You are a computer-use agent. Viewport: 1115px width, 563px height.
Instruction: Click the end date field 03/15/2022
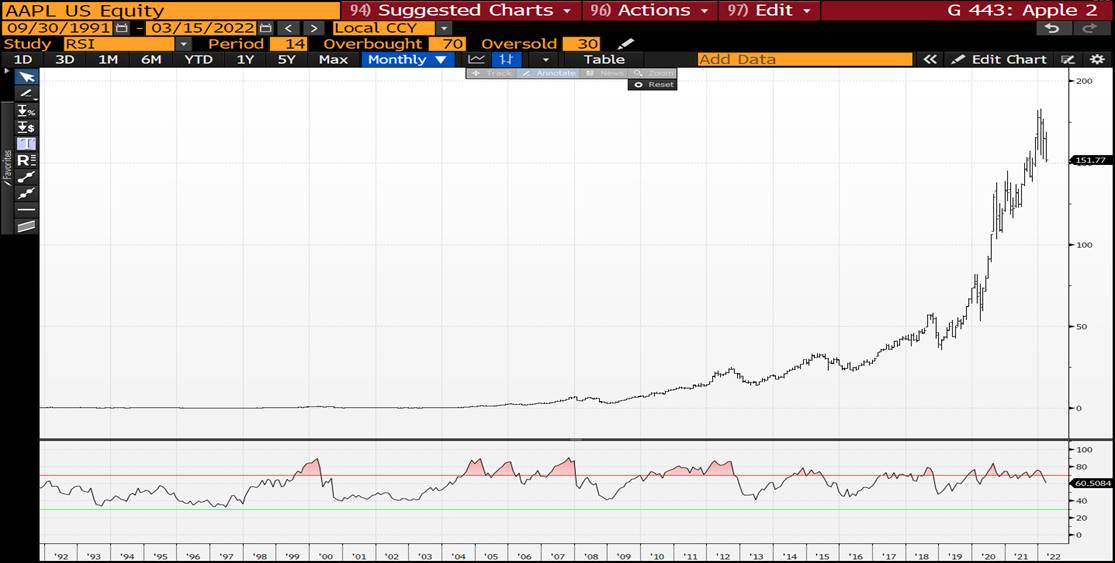[201, 28]
